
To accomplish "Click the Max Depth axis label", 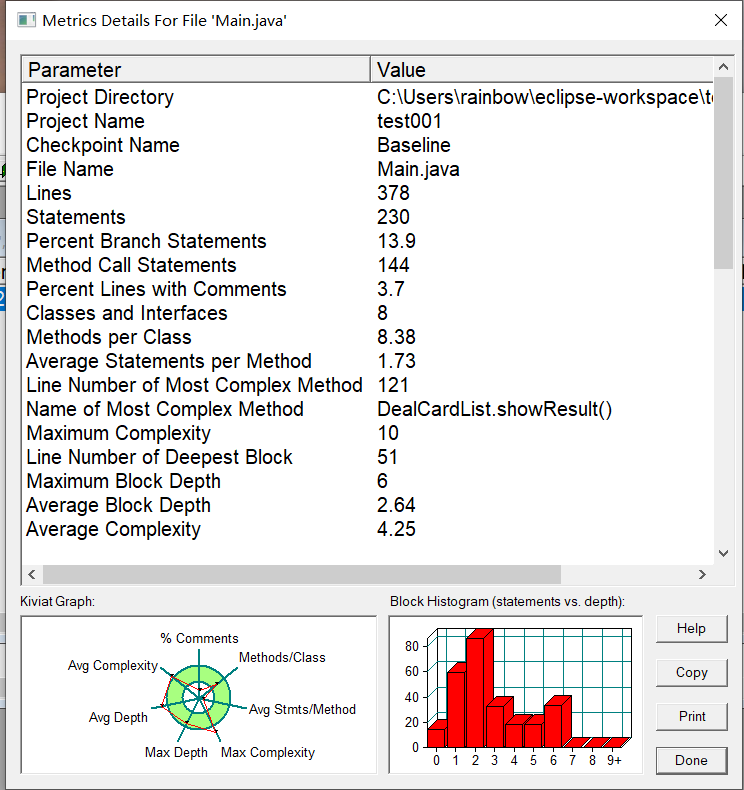I will pyautogui.click(x=176, y=753).
